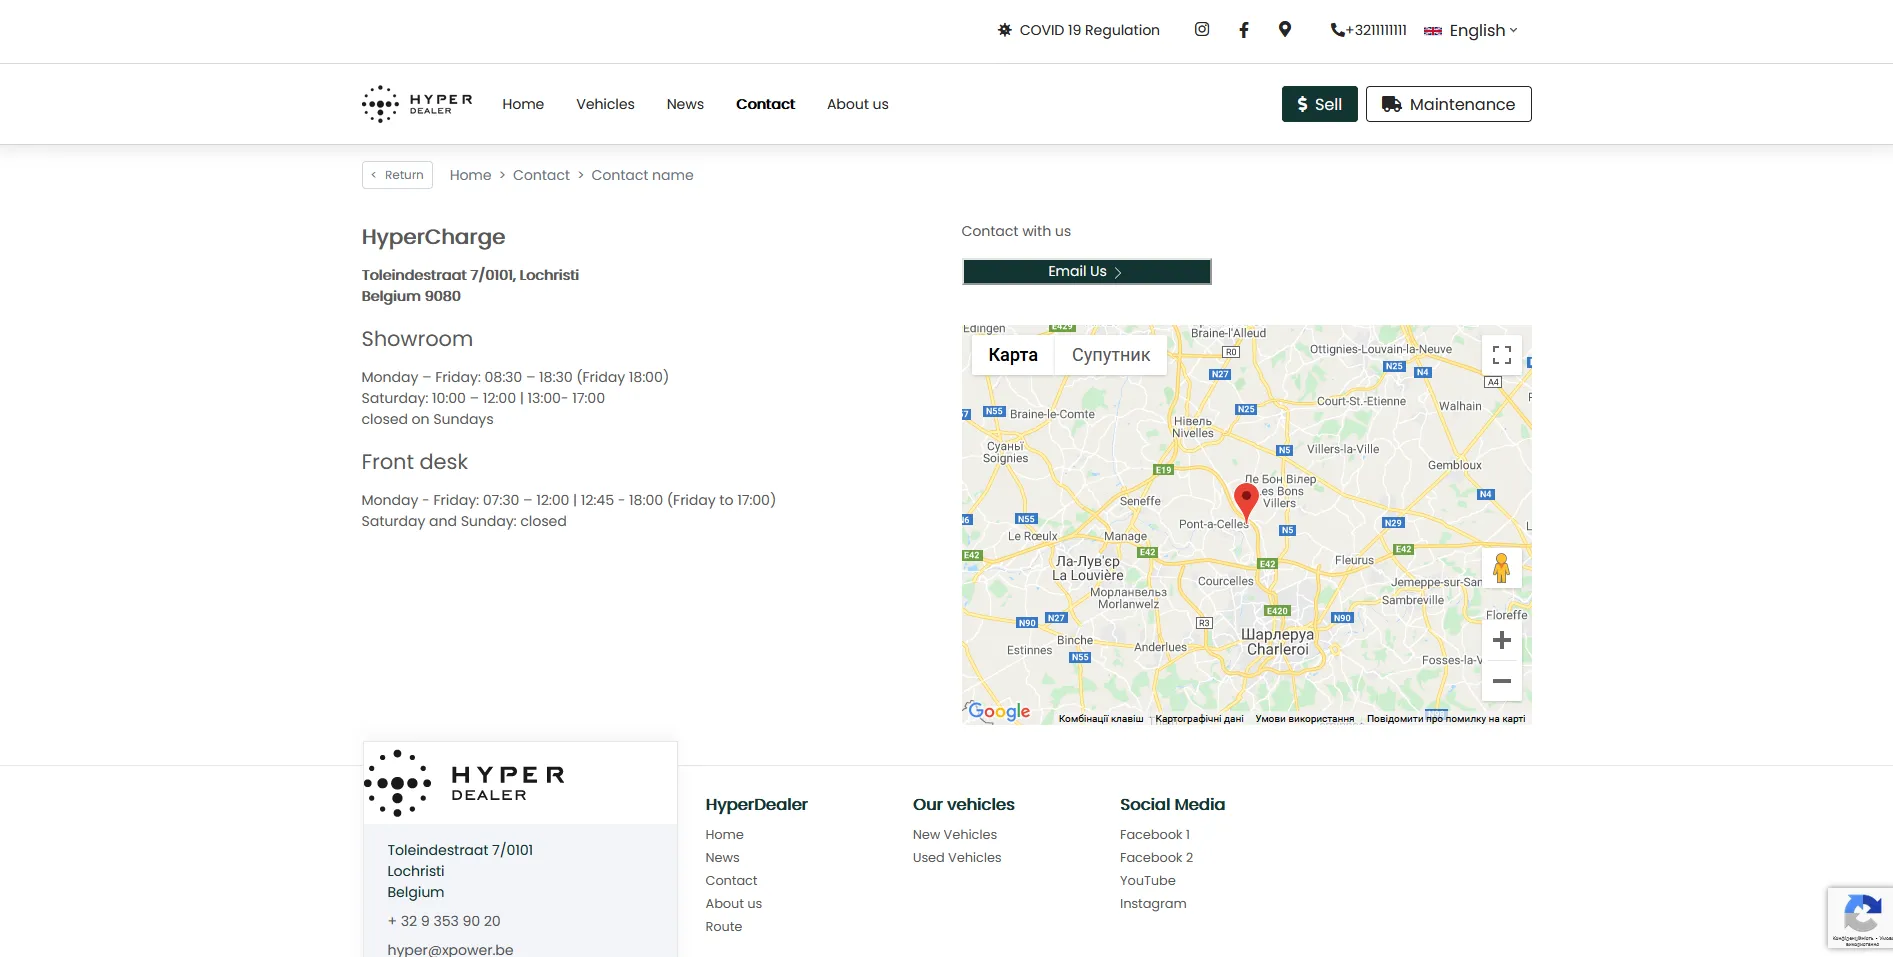Viewport: 1893px width, 957px height.
Task: Open Used Vehicles footer link
Action: [957, 858]
